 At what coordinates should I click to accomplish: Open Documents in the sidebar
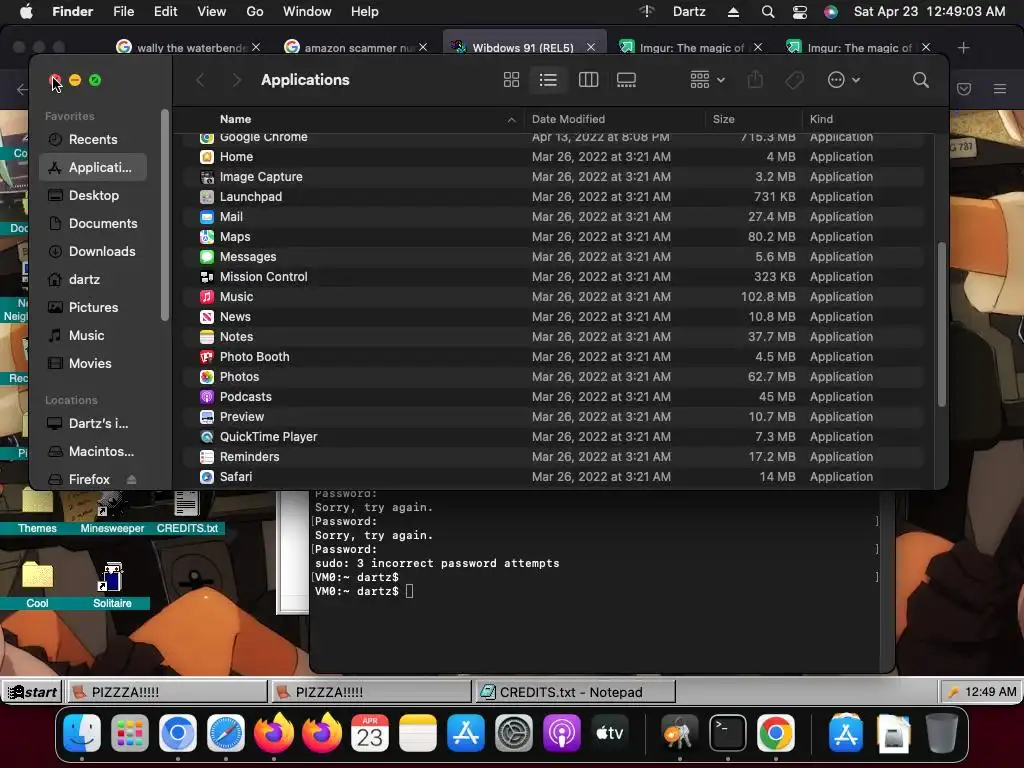(x=93, y=223)
